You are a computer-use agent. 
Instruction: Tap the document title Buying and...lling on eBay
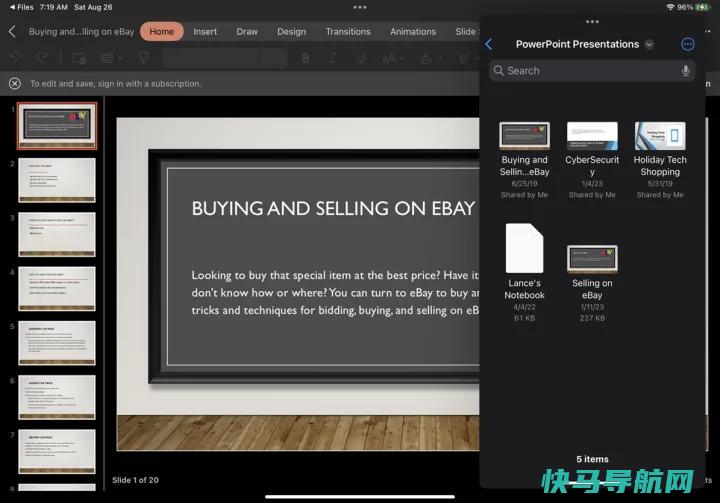tap(81, 32)
